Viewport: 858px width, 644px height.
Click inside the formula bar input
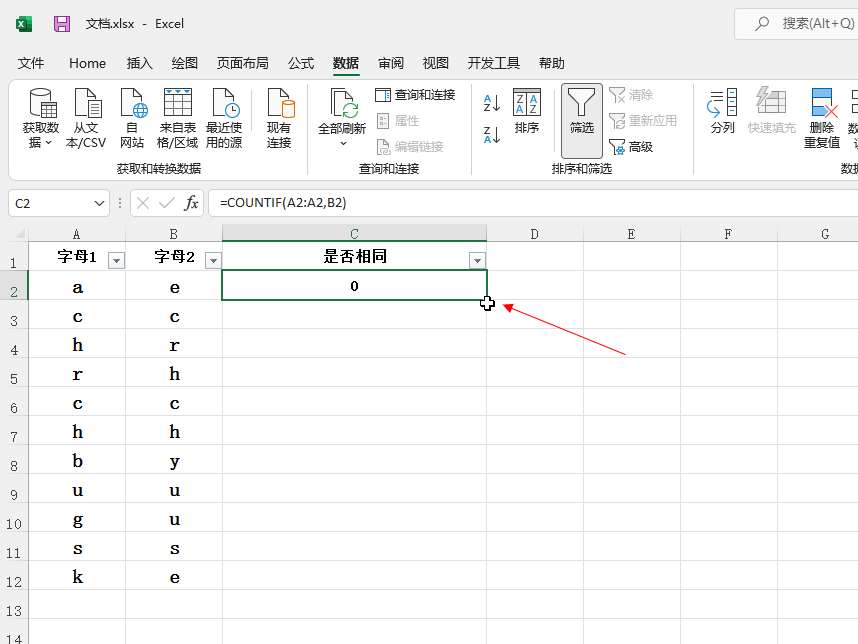tap(534, 203)
